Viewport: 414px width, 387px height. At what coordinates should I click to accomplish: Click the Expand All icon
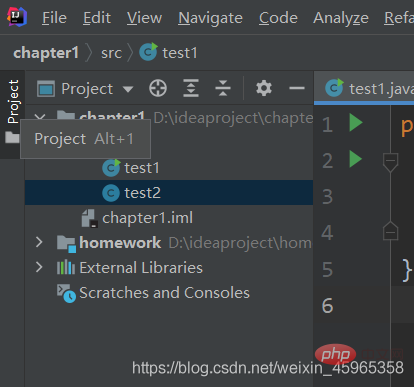tap(191, 88)
